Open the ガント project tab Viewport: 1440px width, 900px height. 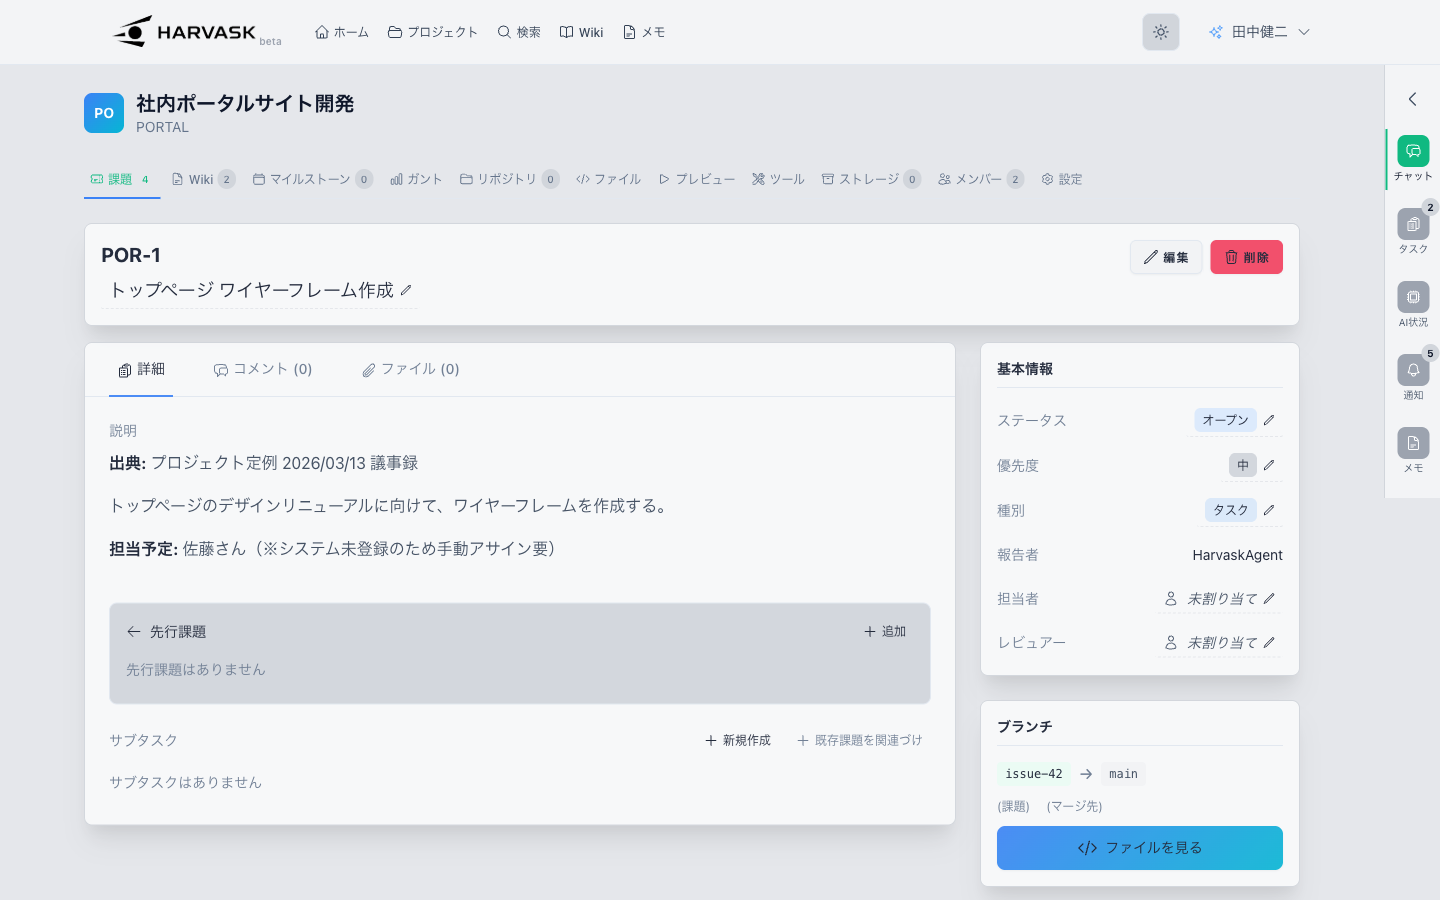point(416,179)
